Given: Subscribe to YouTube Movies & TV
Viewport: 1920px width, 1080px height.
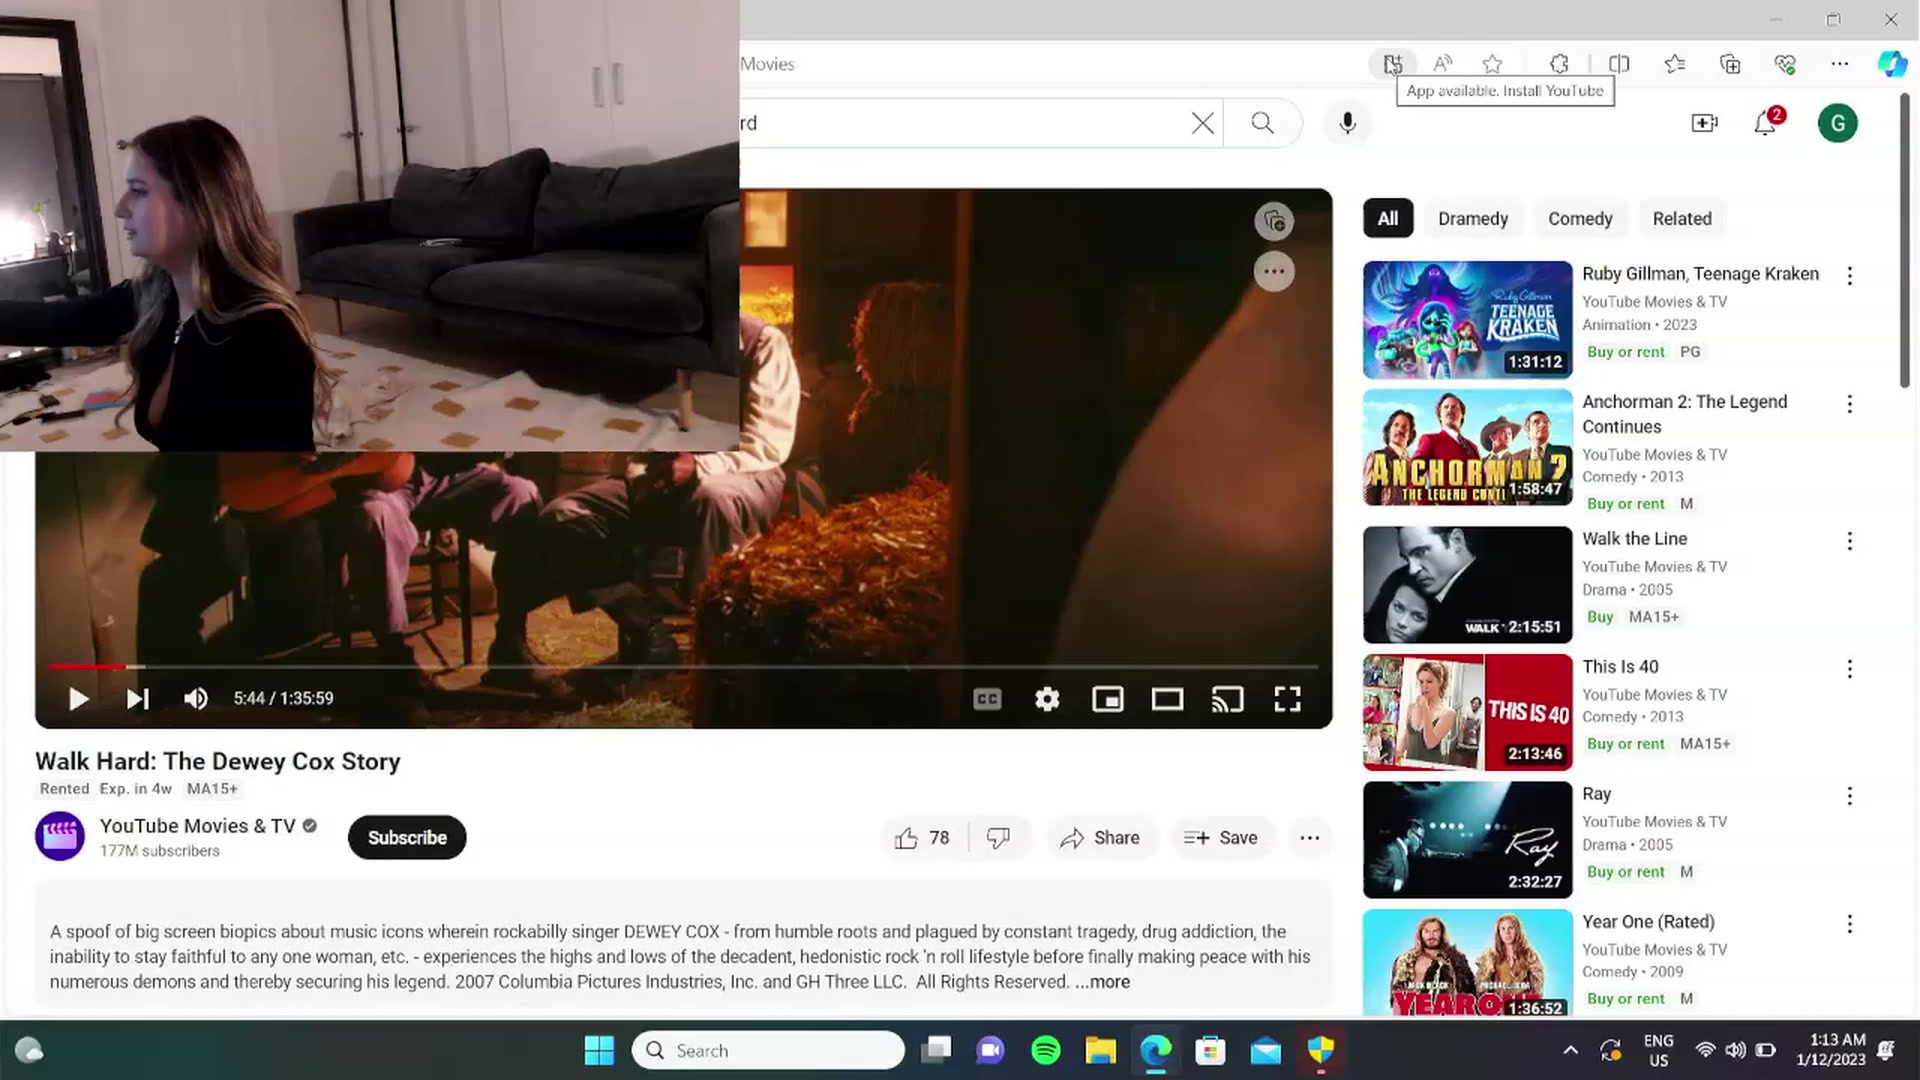Looking at the screenshot, I should click(x=407, y=838).
